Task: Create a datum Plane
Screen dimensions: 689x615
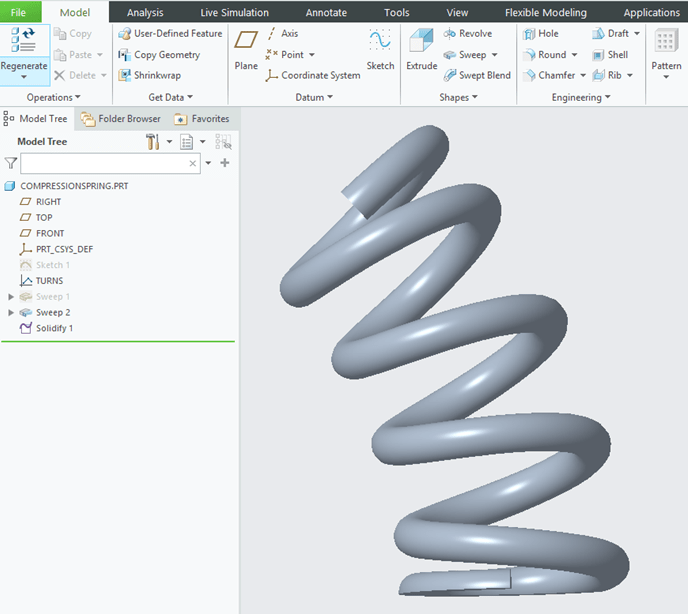Action: pyautogui.click(x=246, y=48)
